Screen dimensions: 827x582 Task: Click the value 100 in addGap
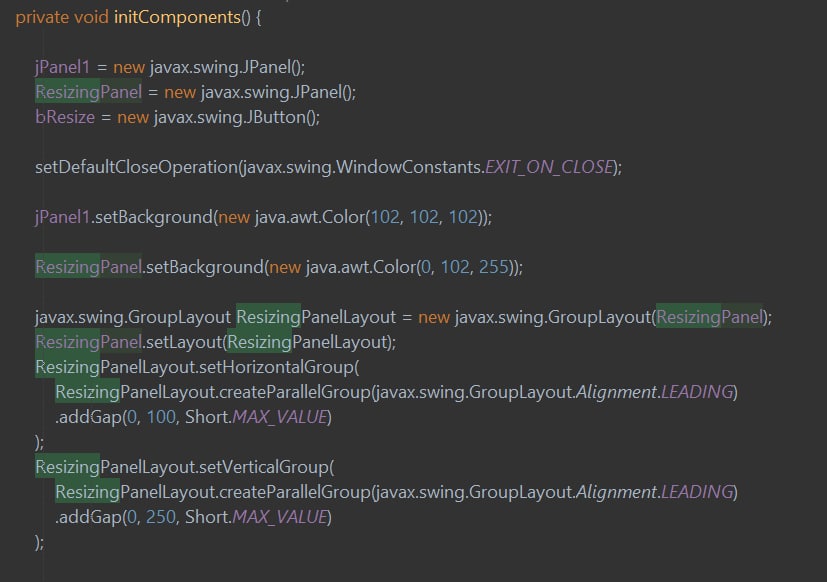[161, 417]
